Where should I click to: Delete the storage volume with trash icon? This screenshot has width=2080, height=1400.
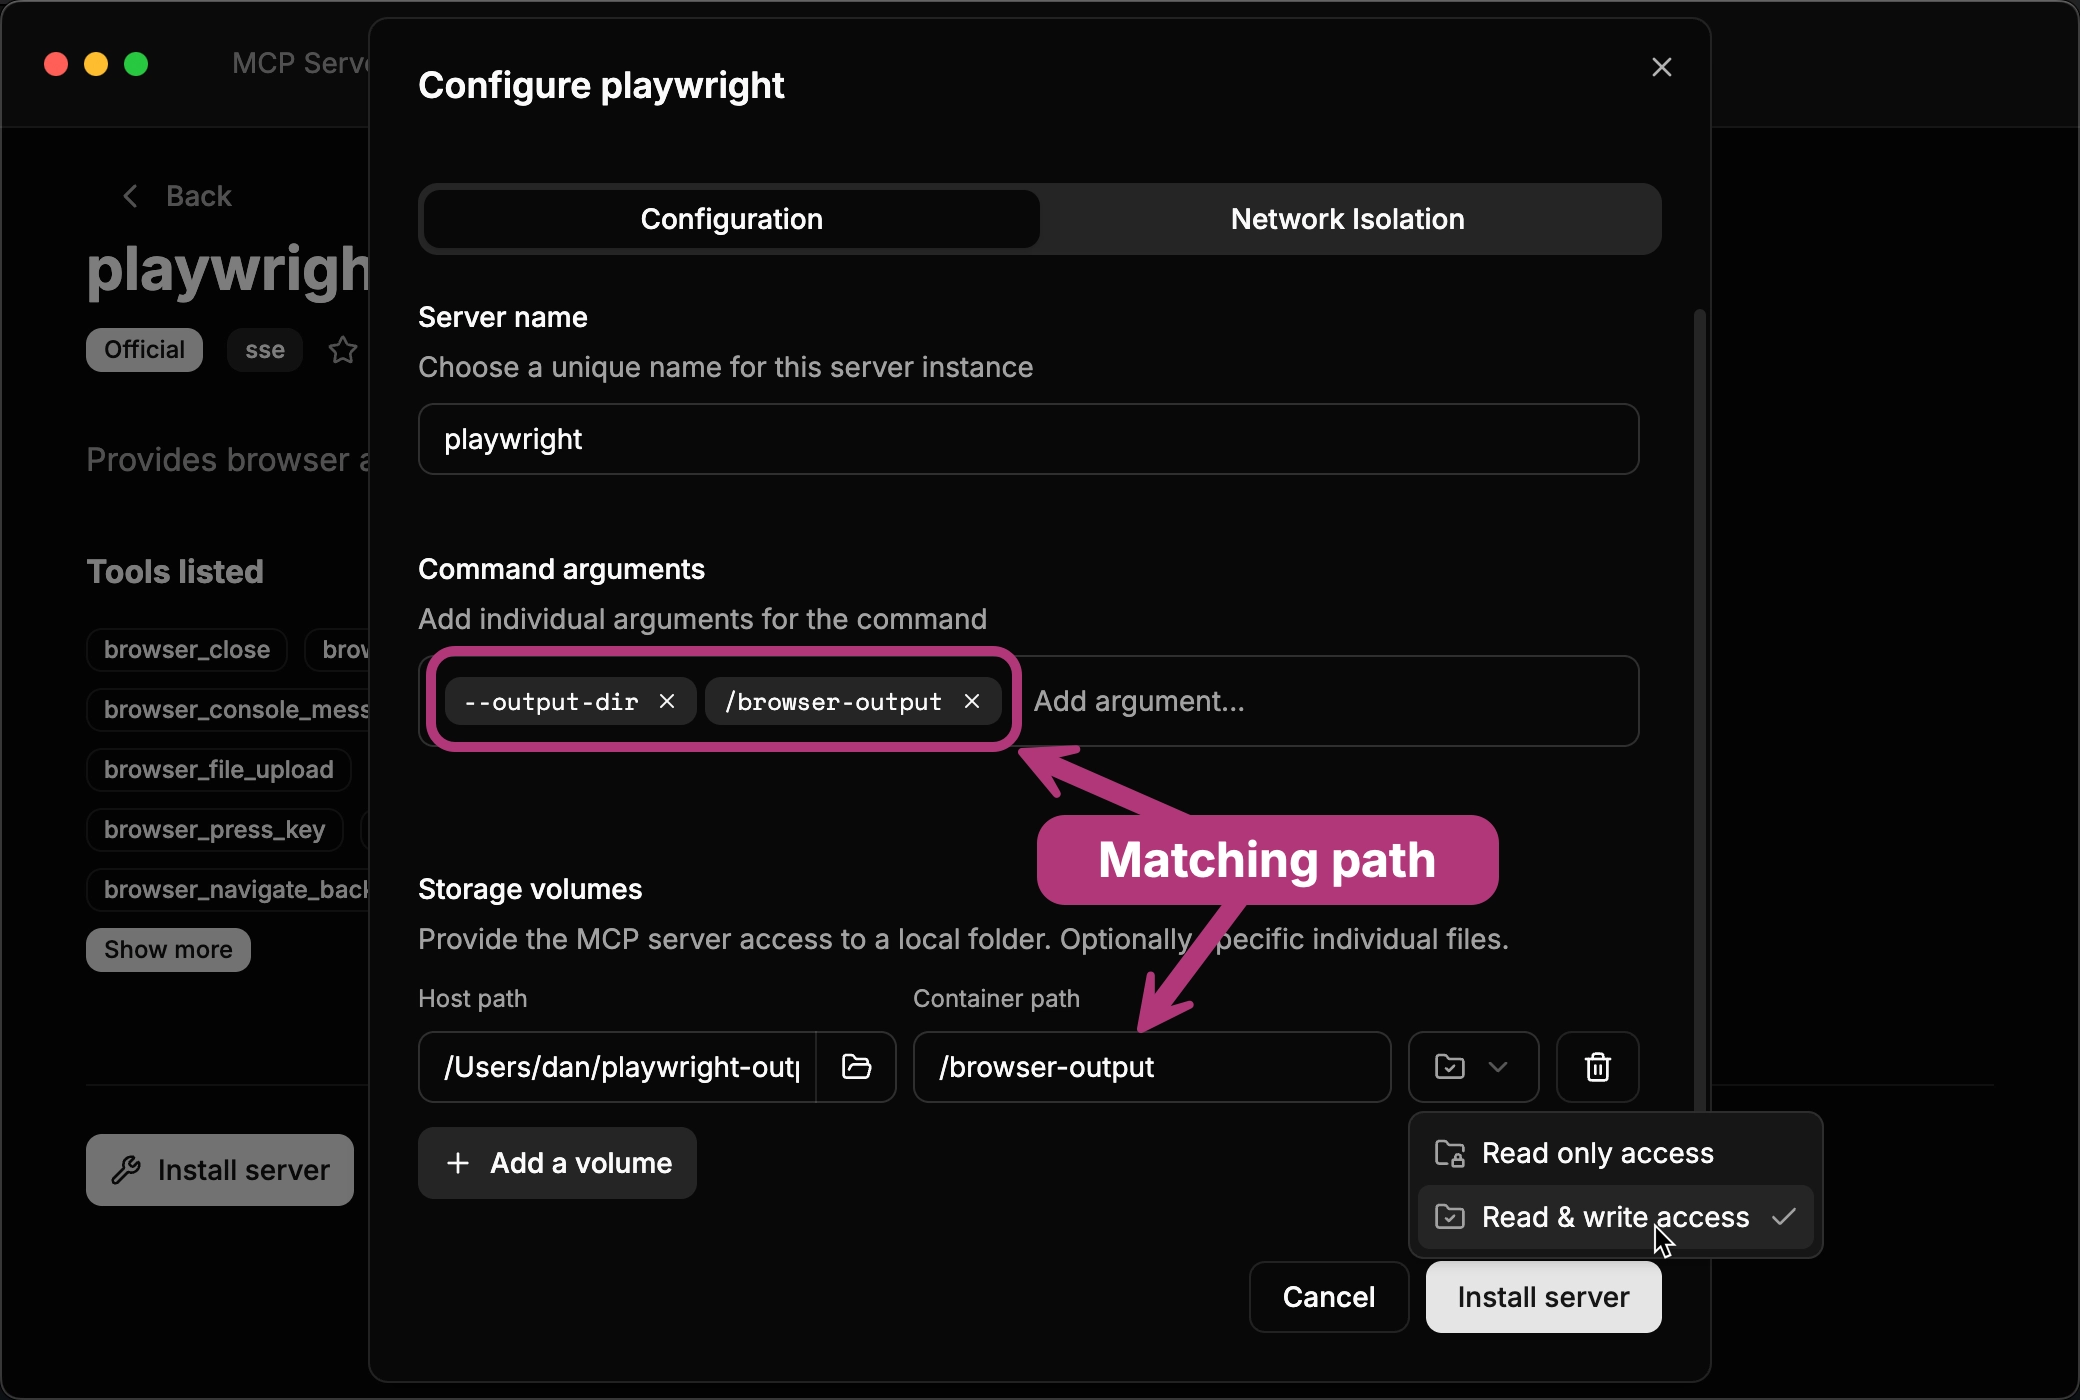point(1596,1067)
